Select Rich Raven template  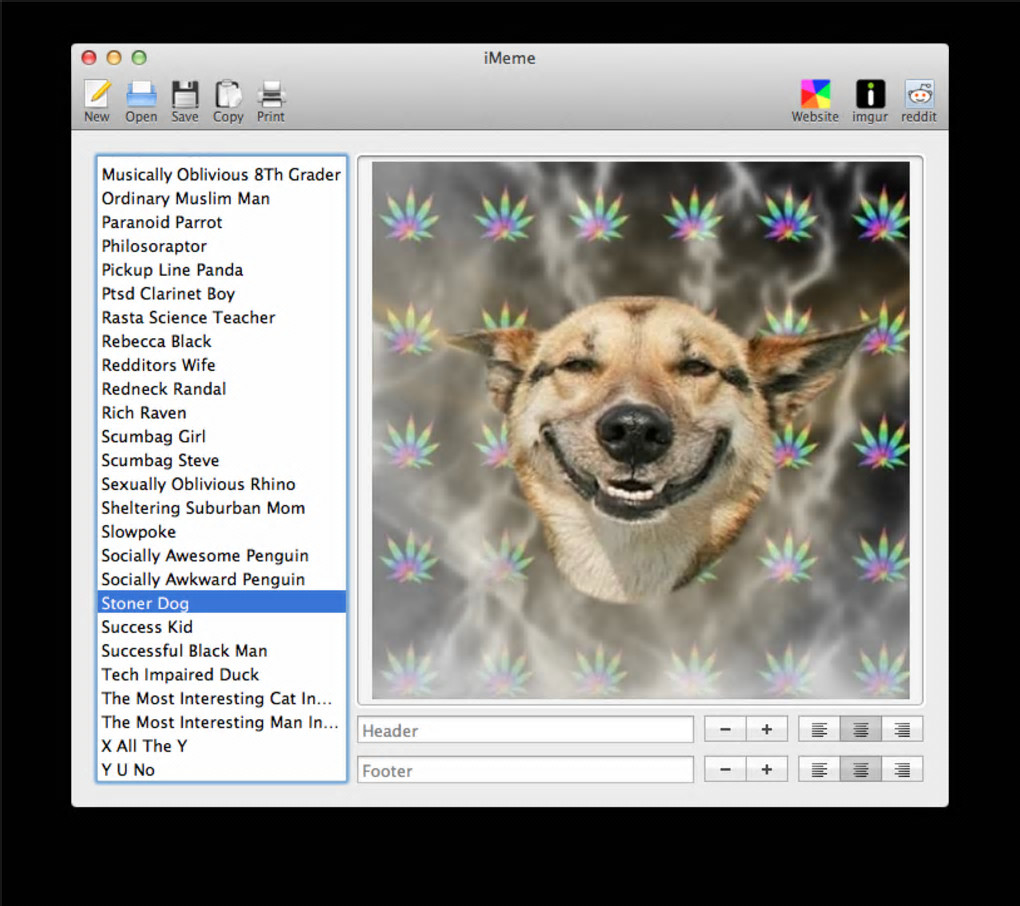point(221,412)
